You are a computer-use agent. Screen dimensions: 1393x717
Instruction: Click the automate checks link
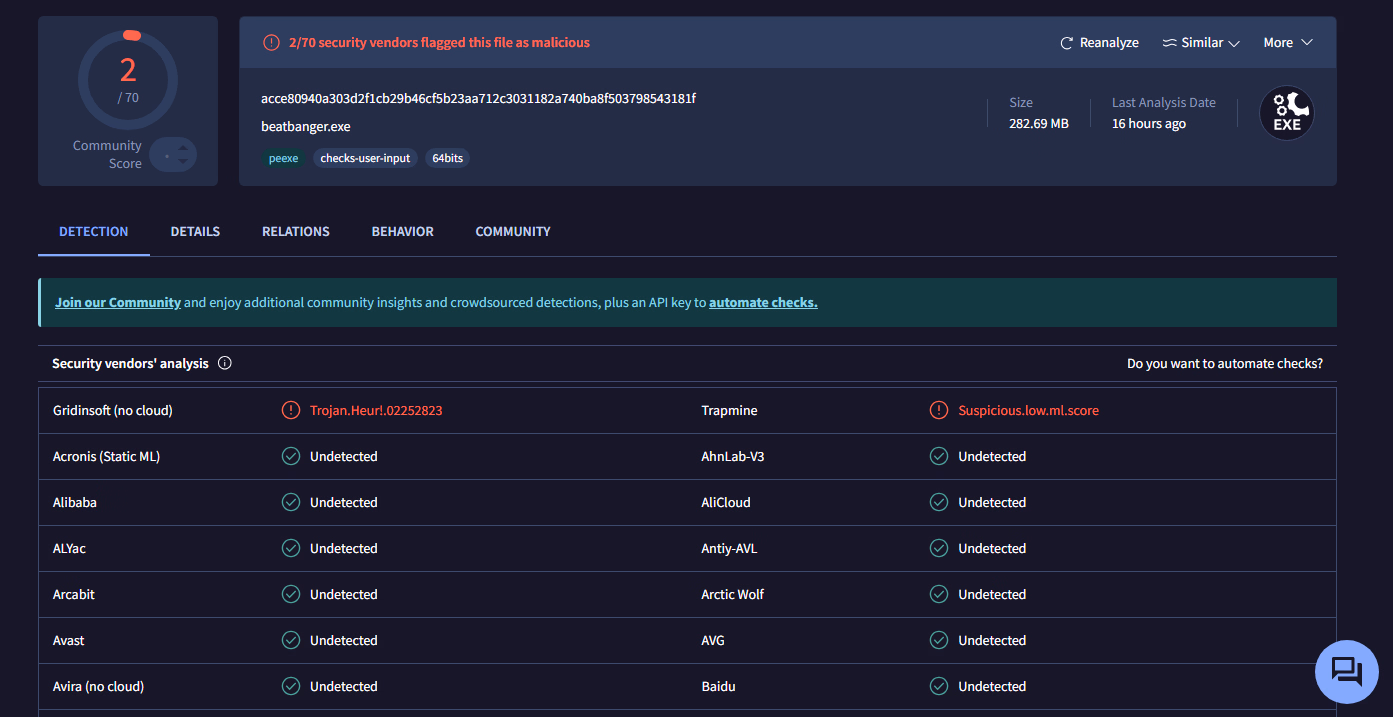click(763, 302)
